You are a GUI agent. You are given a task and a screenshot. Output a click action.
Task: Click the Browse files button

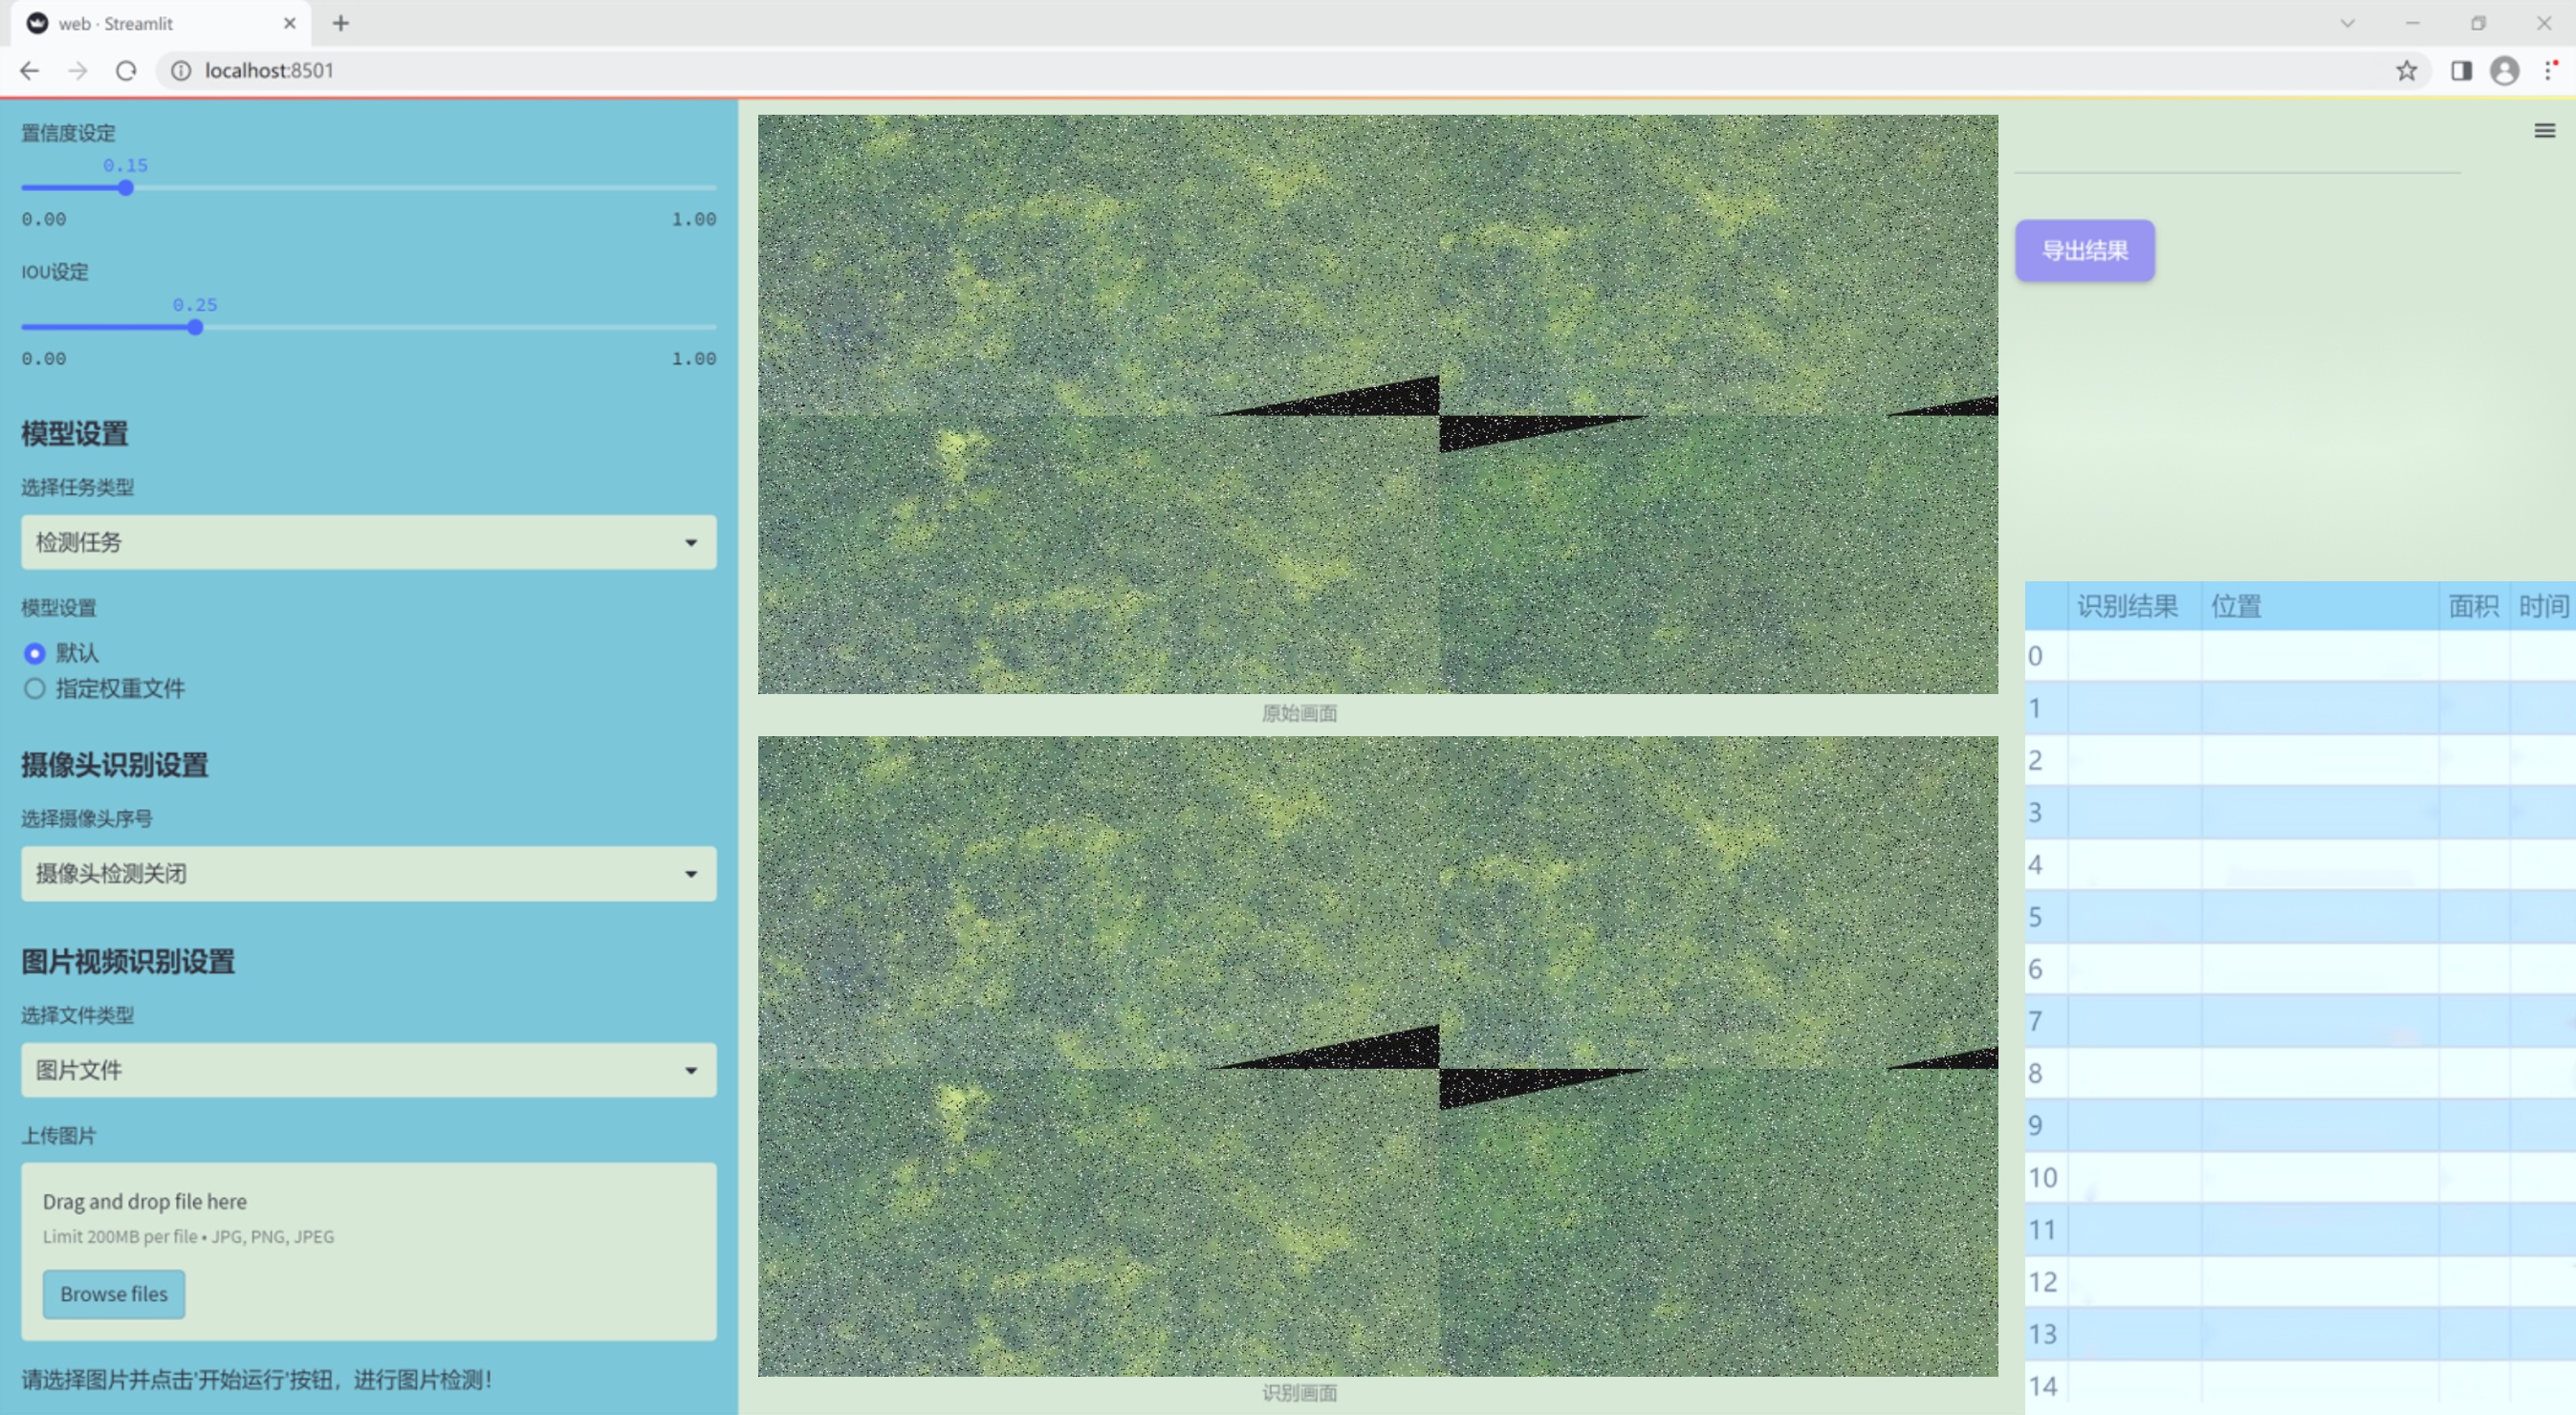[113, 1293]
